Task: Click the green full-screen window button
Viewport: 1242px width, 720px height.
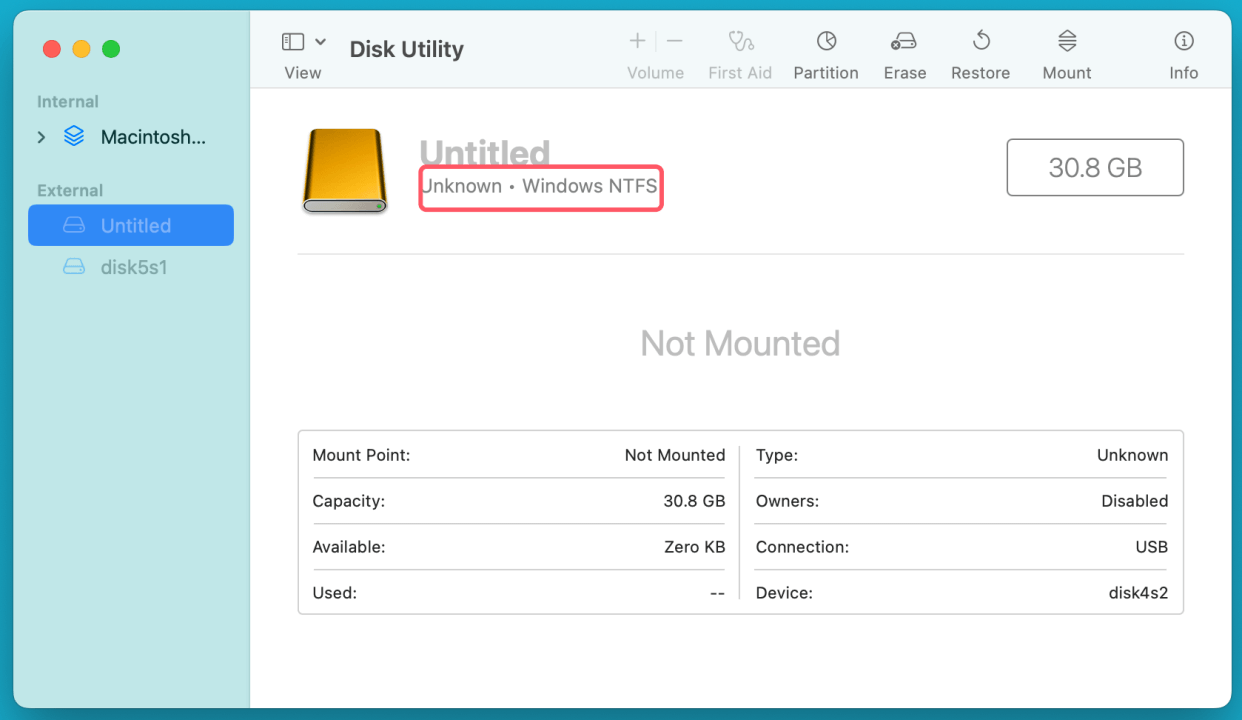Action: pos(111,49)
